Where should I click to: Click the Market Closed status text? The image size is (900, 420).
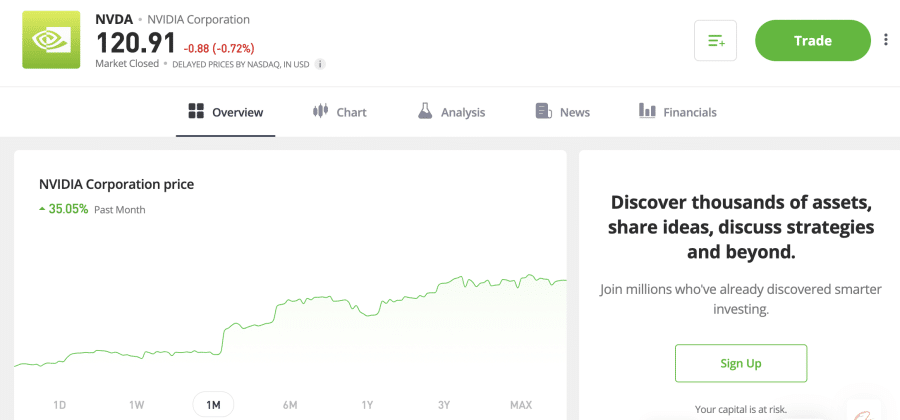127,64
